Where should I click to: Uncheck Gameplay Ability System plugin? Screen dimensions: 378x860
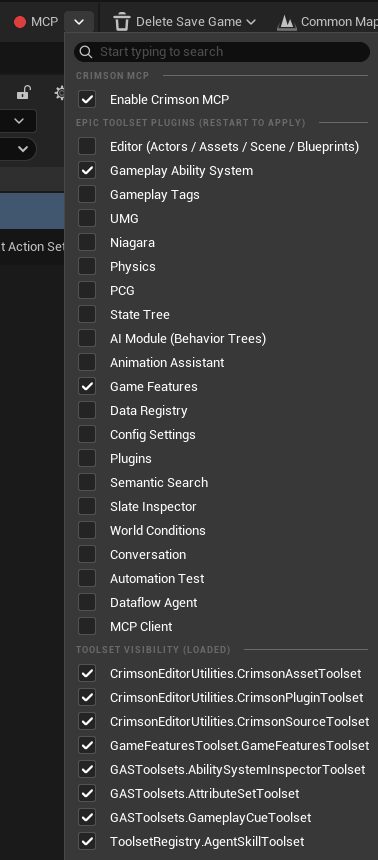point(87,171)
